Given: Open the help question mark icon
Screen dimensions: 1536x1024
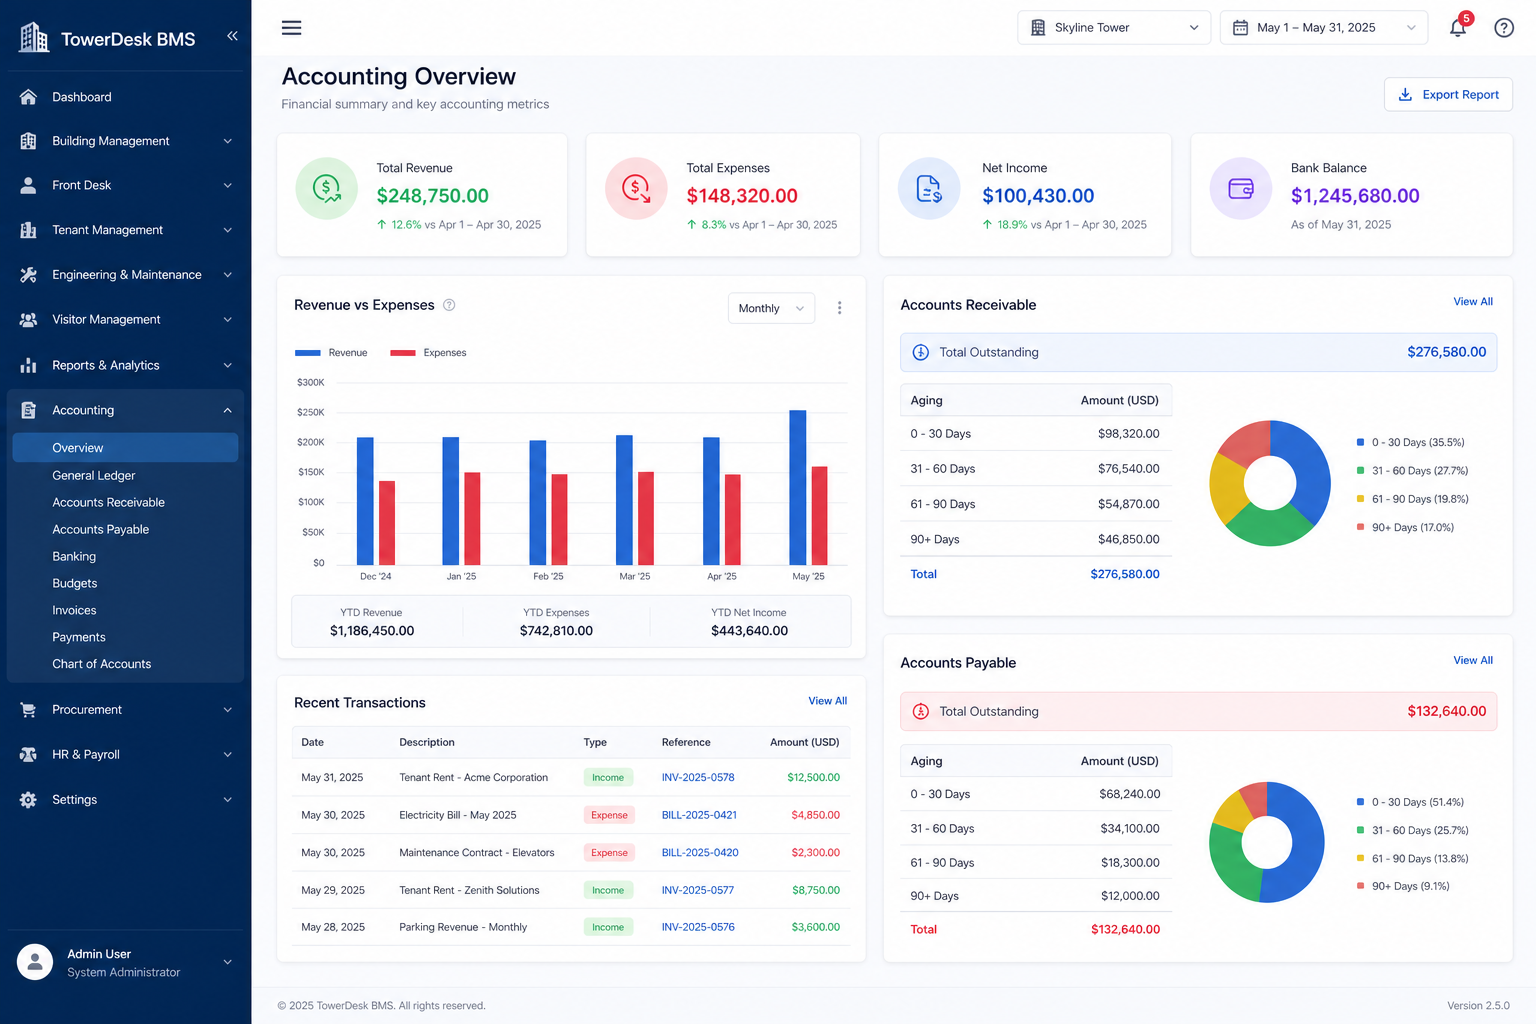Looking at the screenshot, I should pyautogui.click(x=1504, y=28).
